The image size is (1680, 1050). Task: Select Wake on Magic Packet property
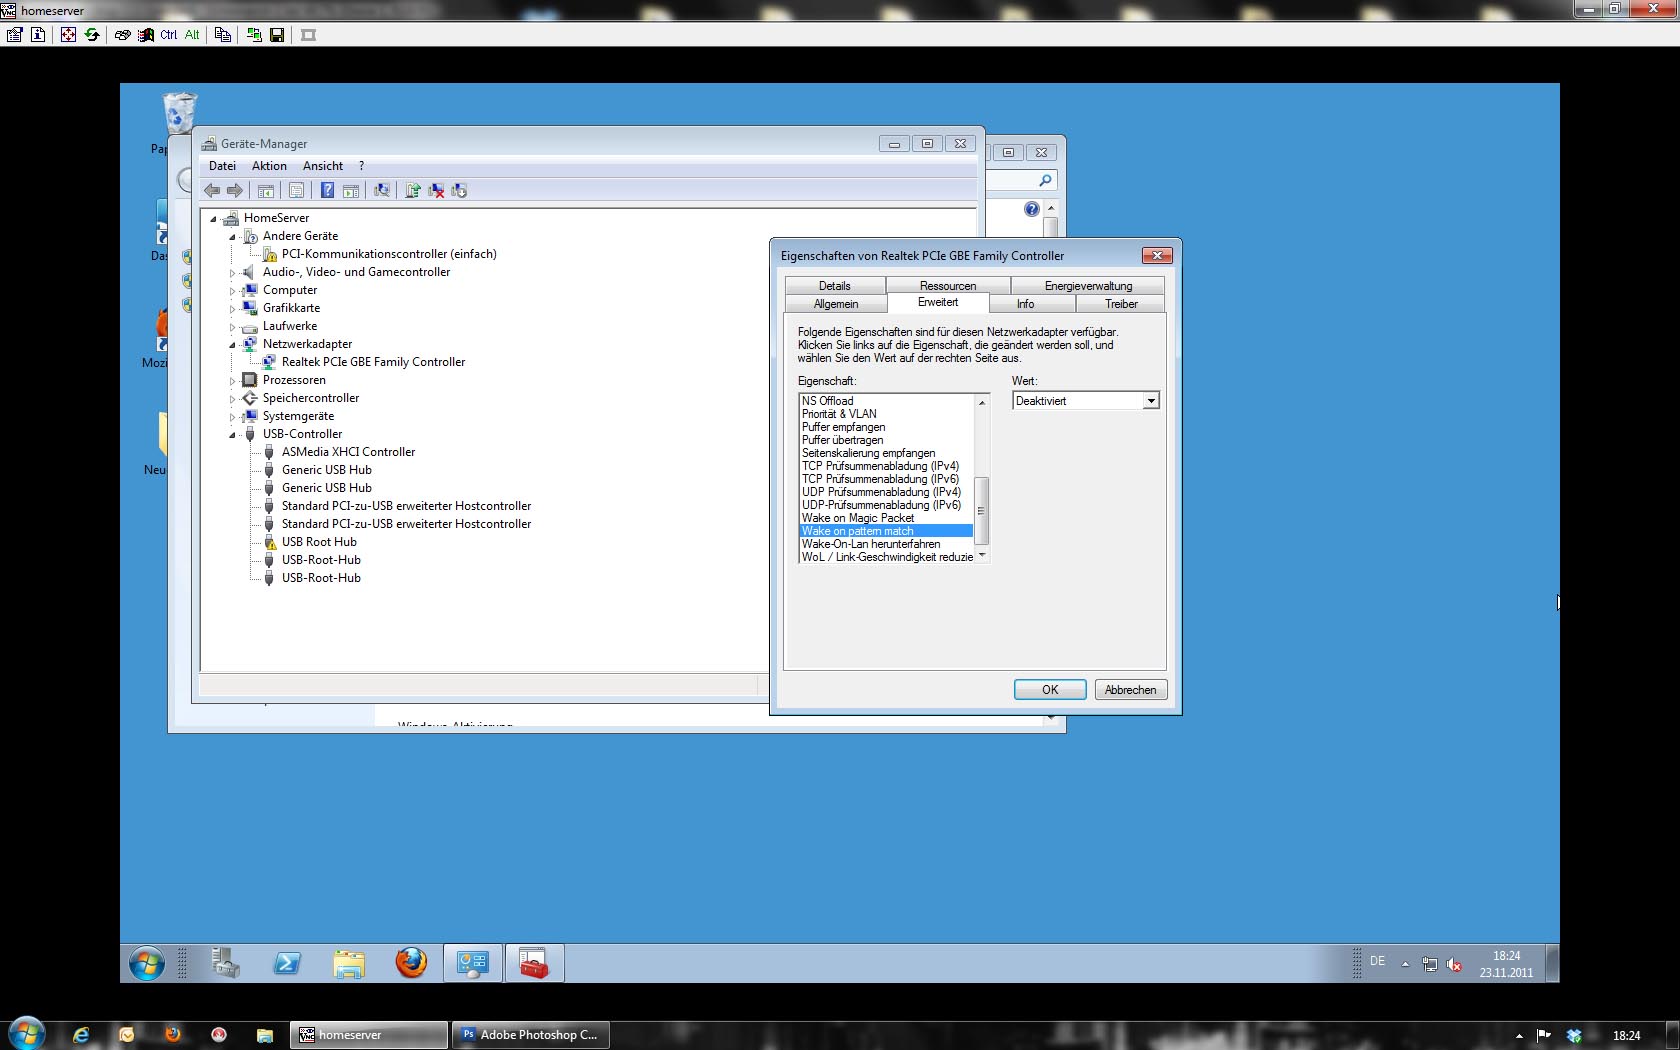pos(858,518)
